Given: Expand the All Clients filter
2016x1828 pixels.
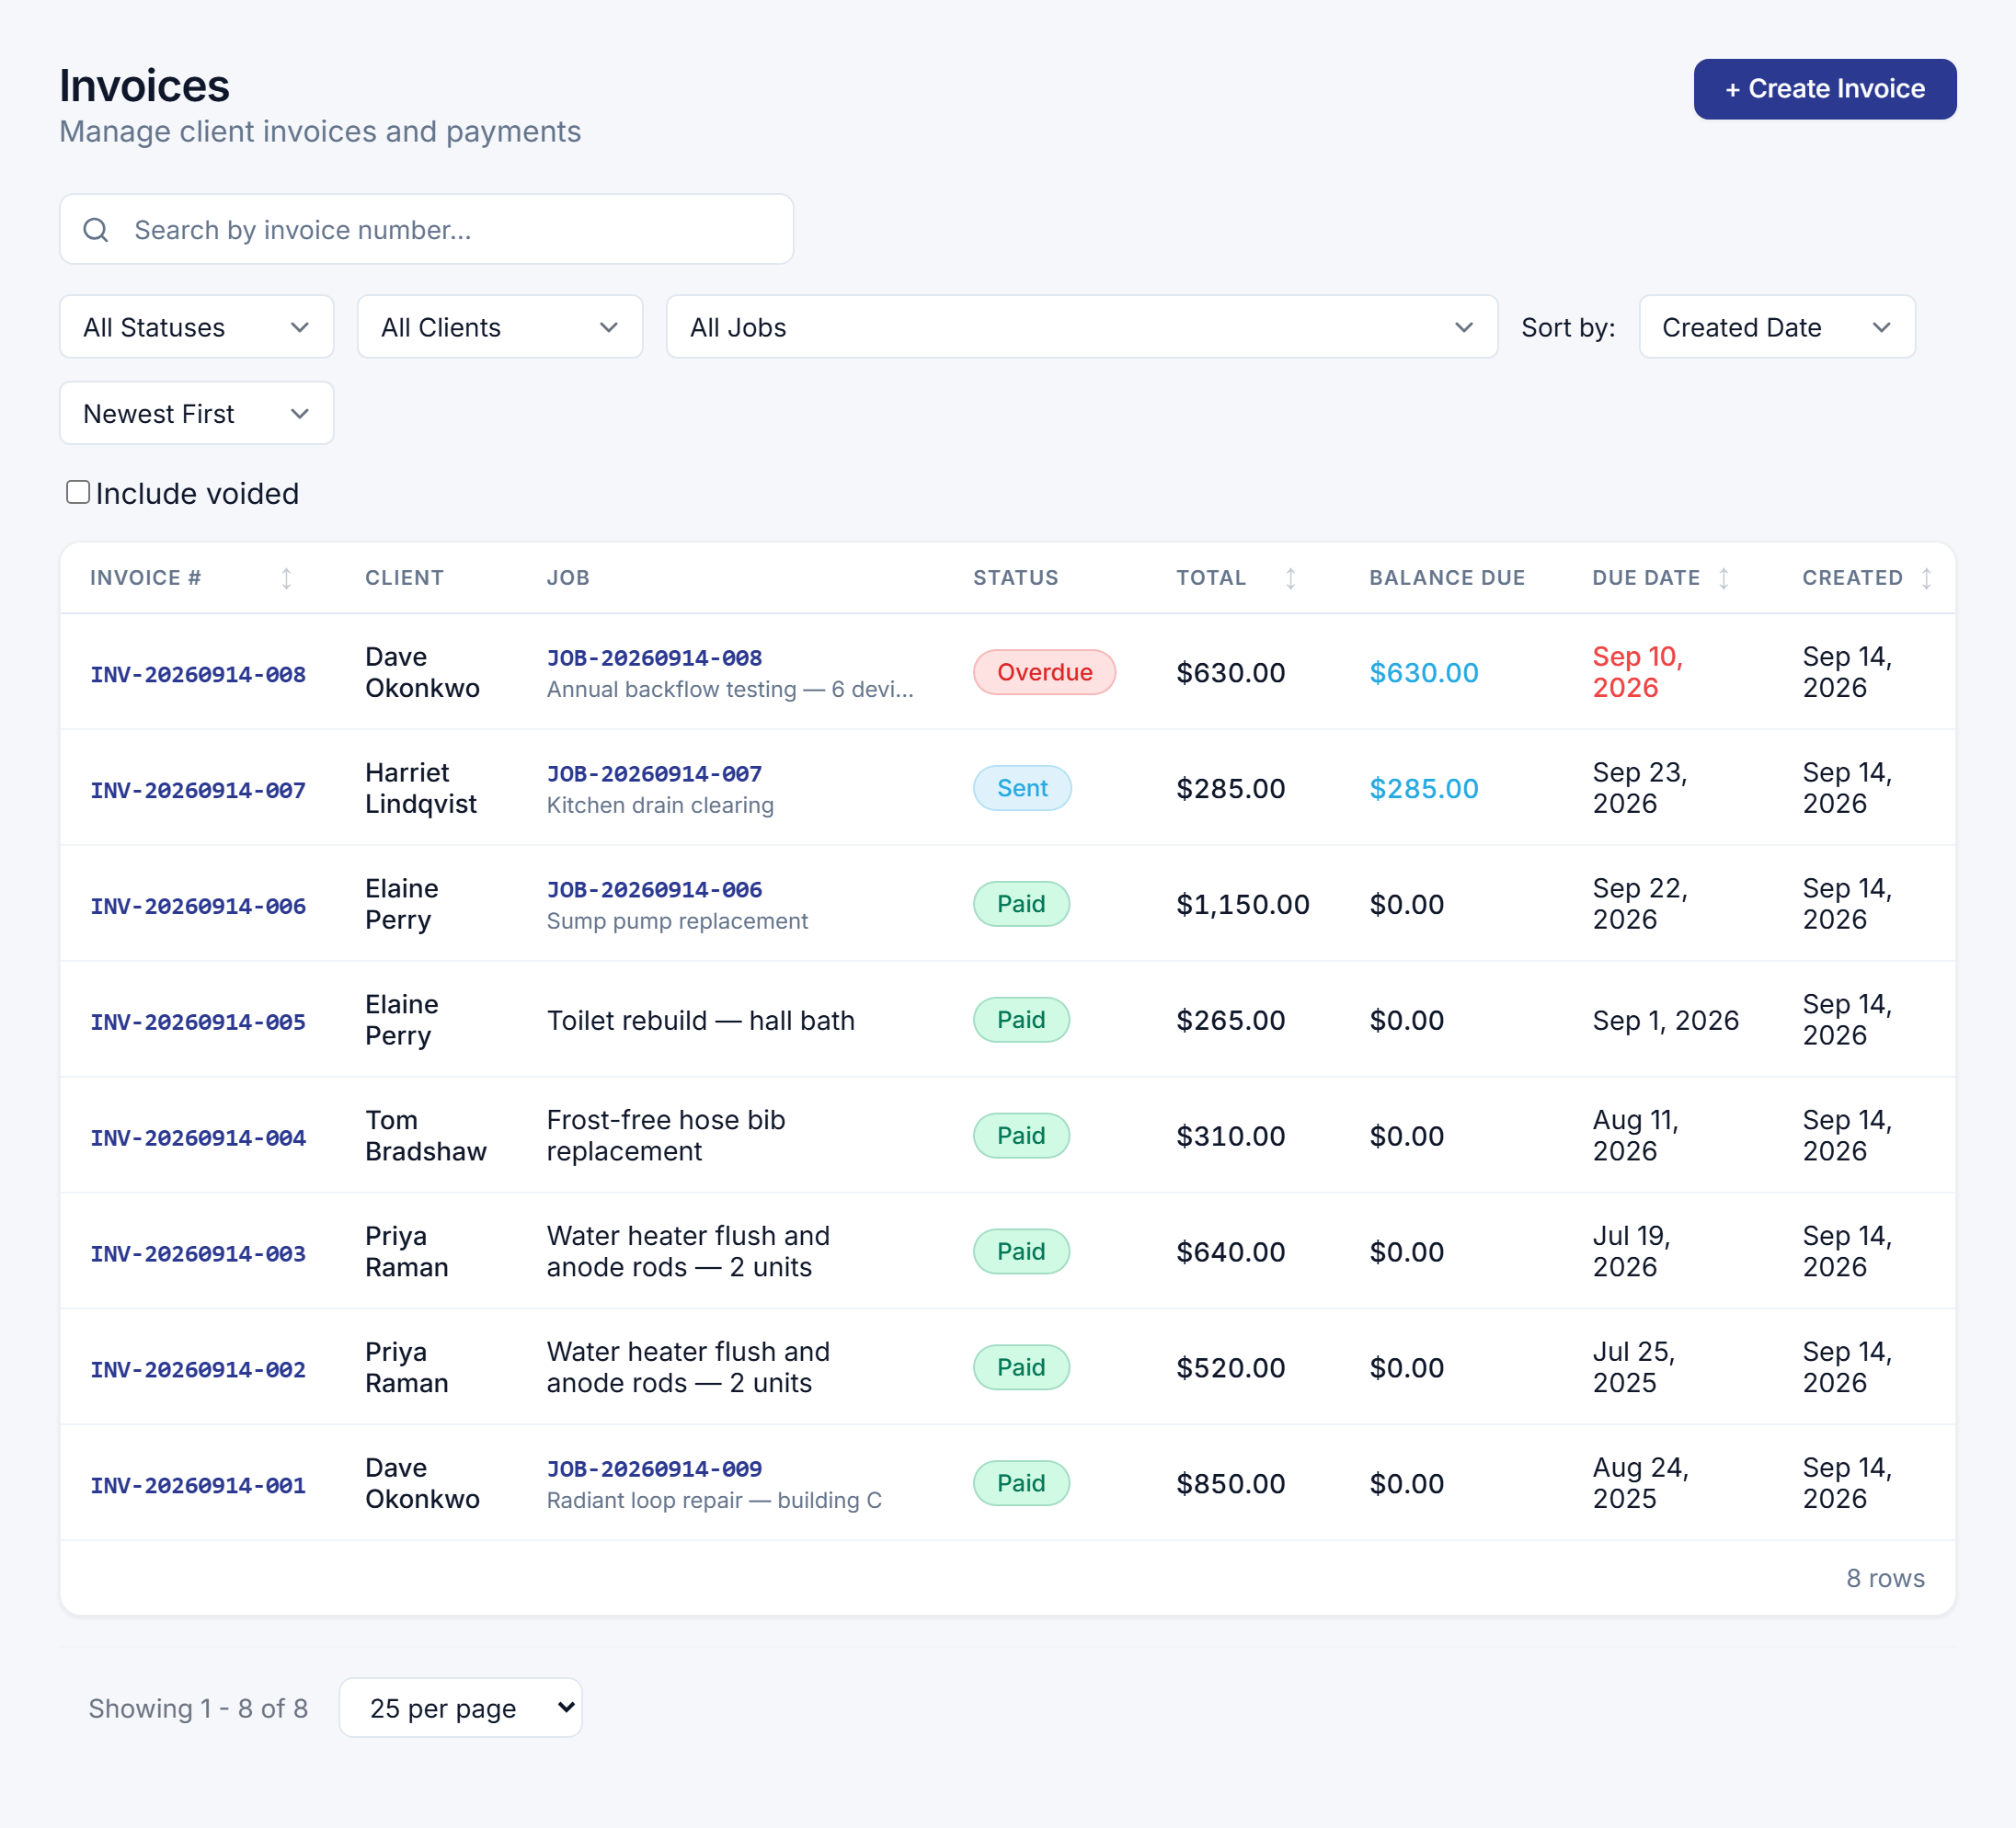Looking at the screenshot, I should 500,327.
